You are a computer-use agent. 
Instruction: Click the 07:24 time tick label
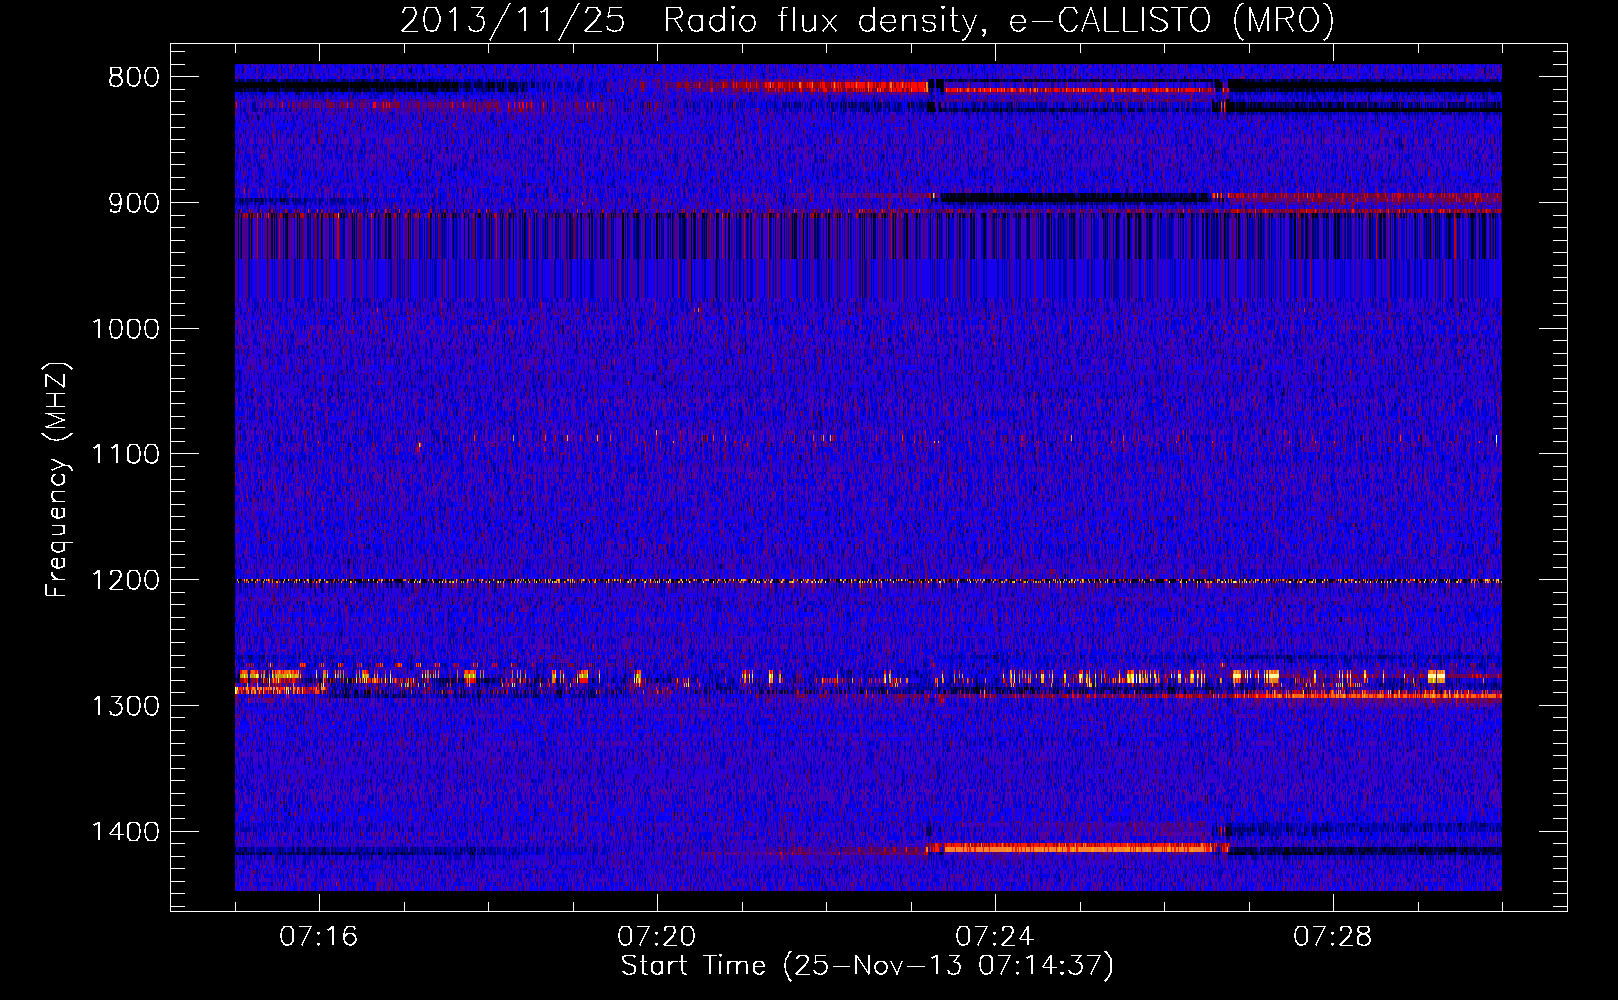point(994,937)
